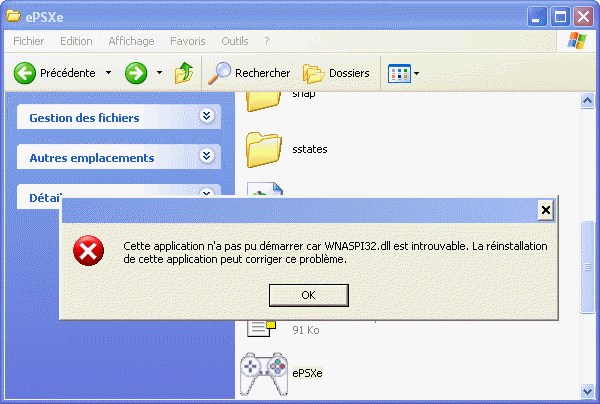Open the Fichier menu
This screenshot has height=404, width=600.
(x=29, y=41)
